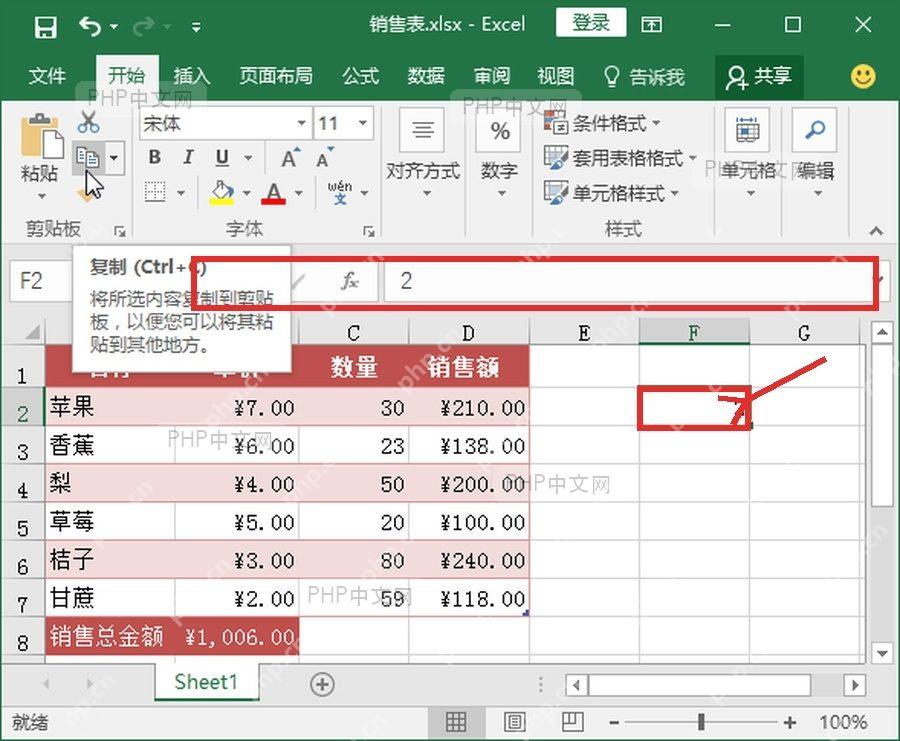Open 剪贴板 dialog launcher
Viewport: 900px width, 741px height.
click(119, 231)
